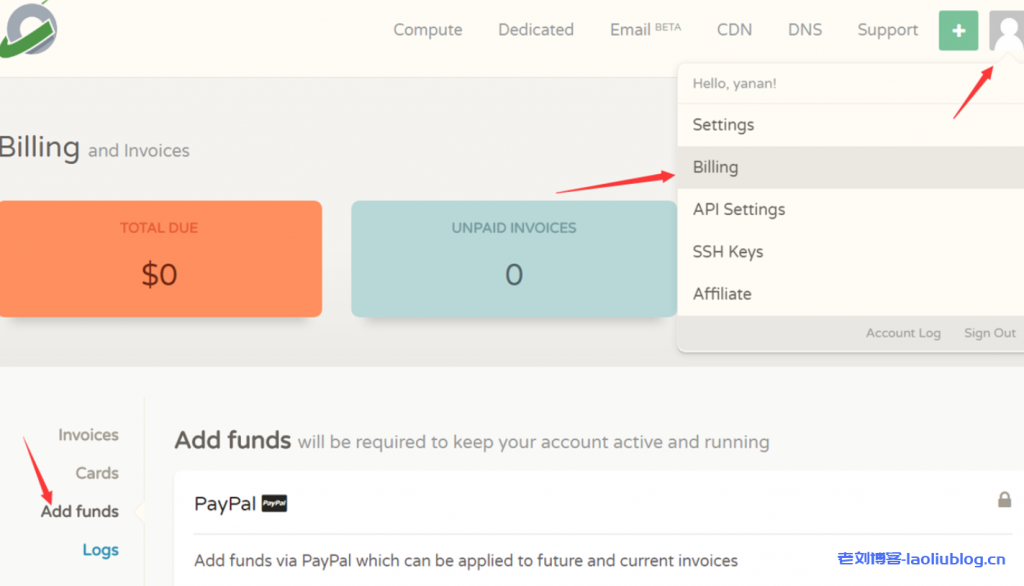Click the green plus deploy icon

(958, 30)
